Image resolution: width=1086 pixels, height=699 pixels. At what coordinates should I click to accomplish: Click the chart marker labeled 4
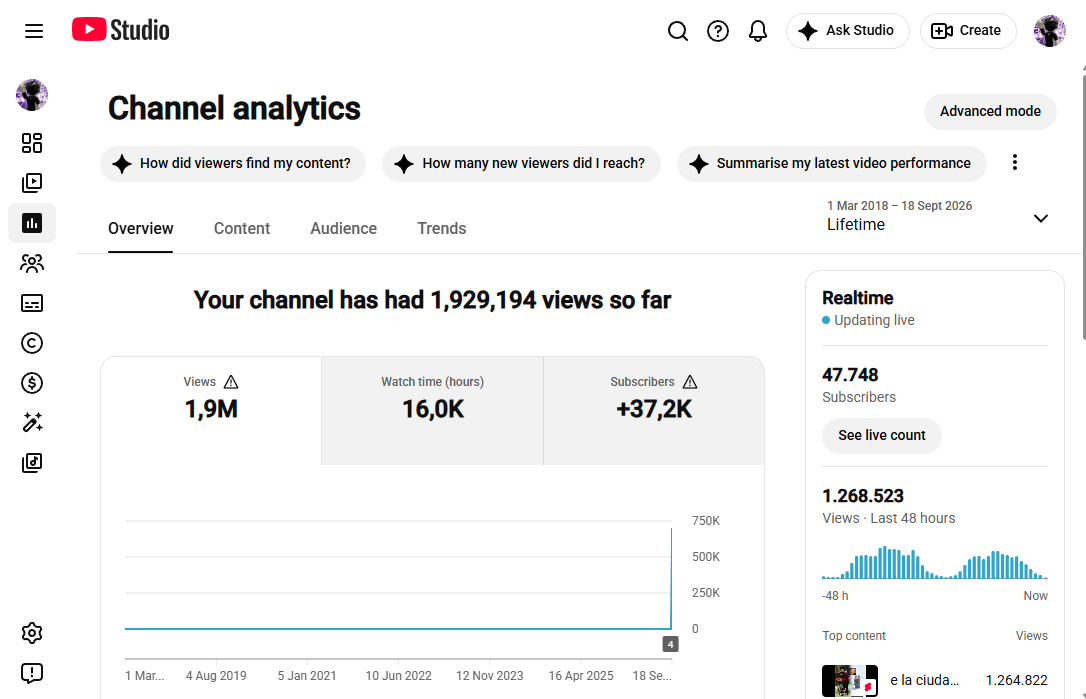click(670, 644)
